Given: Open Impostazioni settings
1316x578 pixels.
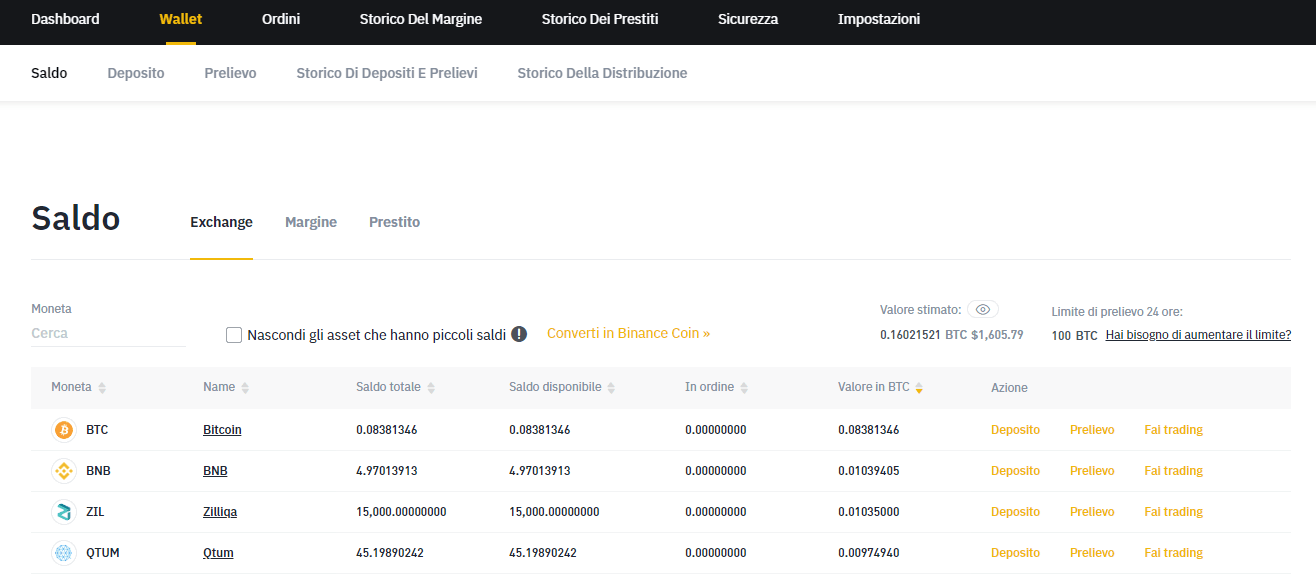Looking at the screenshot, I should pos(879,19).
